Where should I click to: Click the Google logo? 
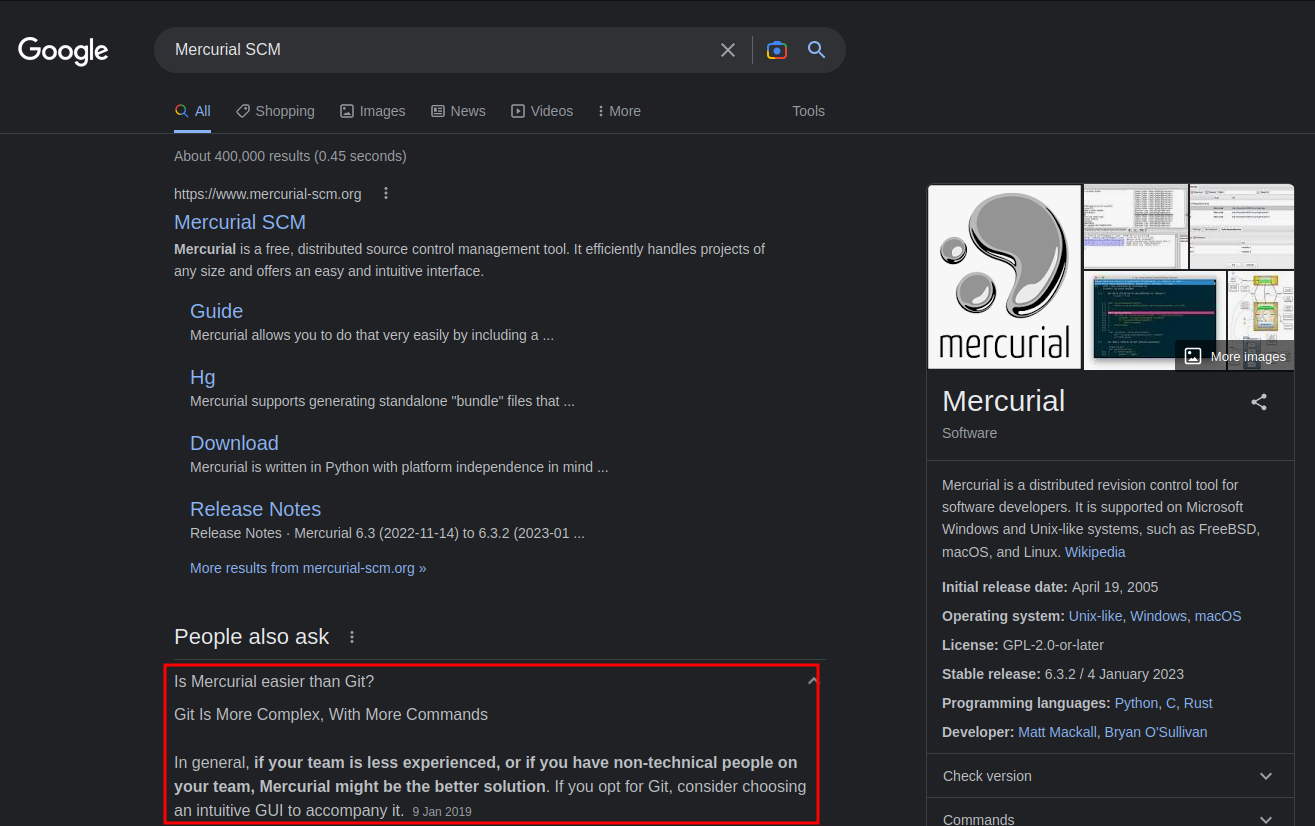pyautogui.click(x=63, y=50)
